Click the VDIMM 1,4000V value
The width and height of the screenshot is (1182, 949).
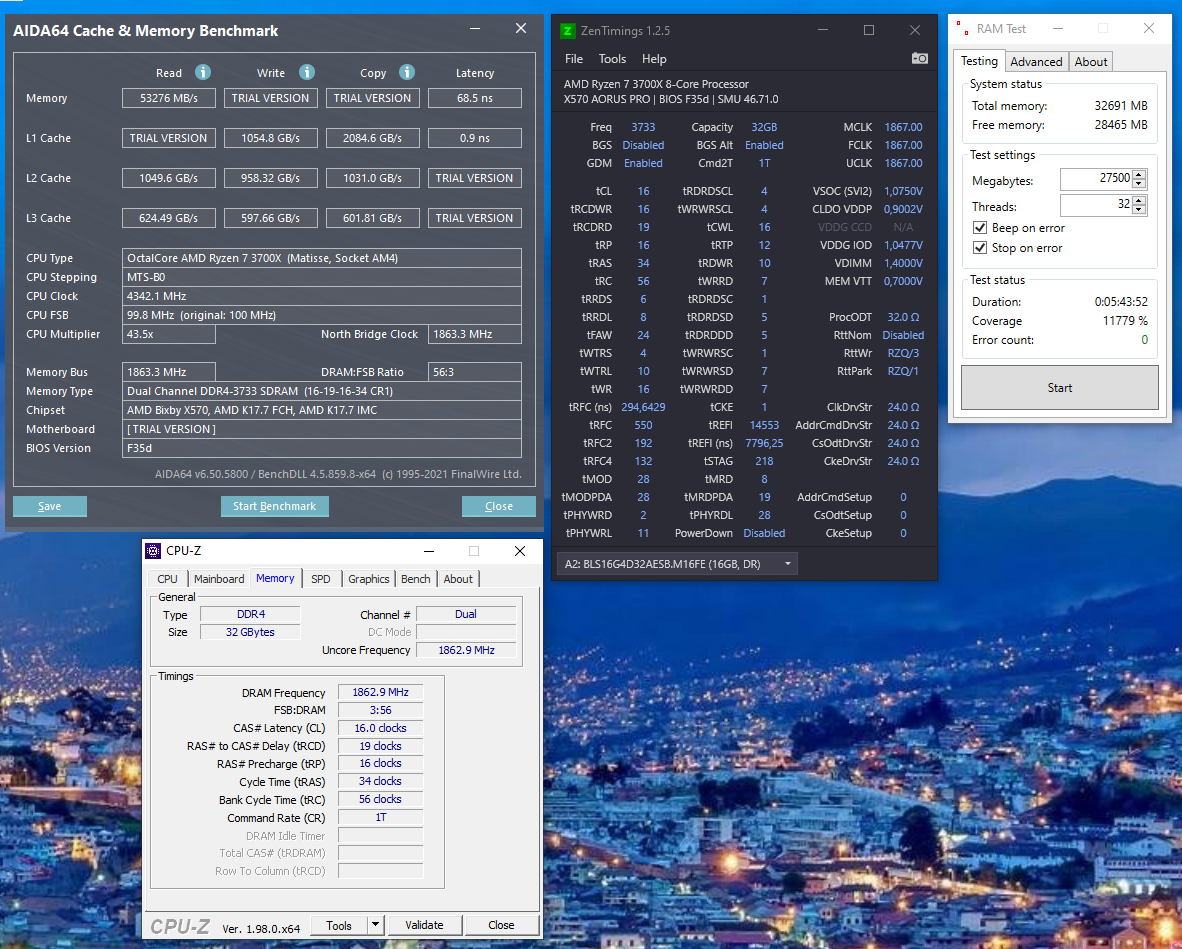pos(903,263)
